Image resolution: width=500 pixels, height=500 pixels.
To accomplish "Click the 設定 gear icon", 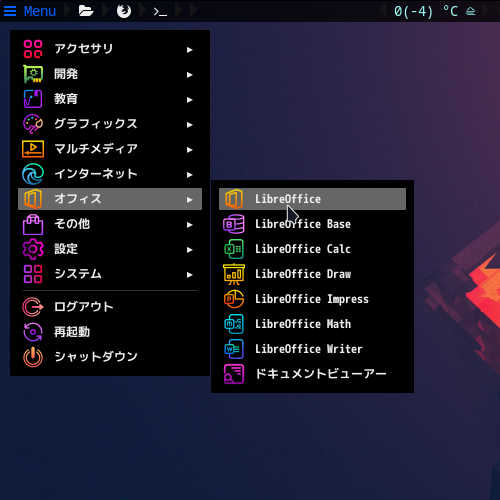I will coord(33,249).
